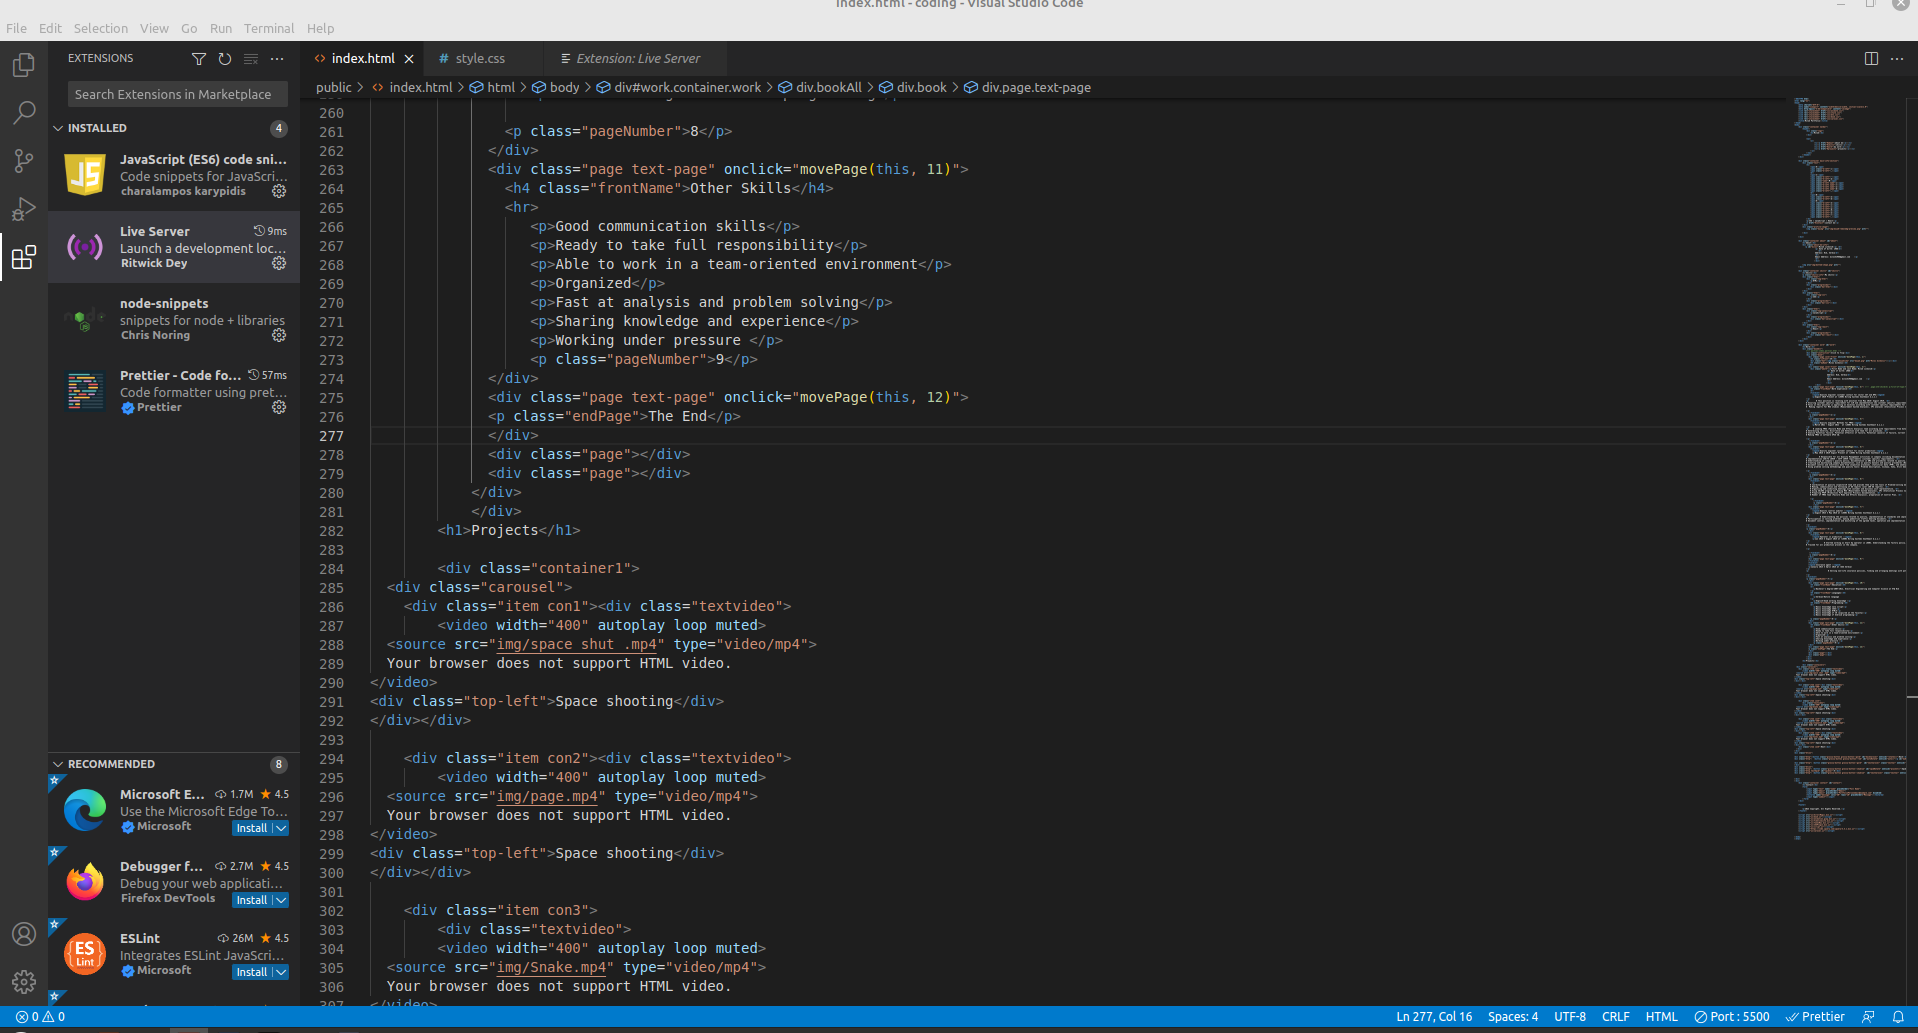This screenshot has height=1033, width=1918.
Task: Open the Accounts icon in activity bar
Action: (x=23, y=933)
